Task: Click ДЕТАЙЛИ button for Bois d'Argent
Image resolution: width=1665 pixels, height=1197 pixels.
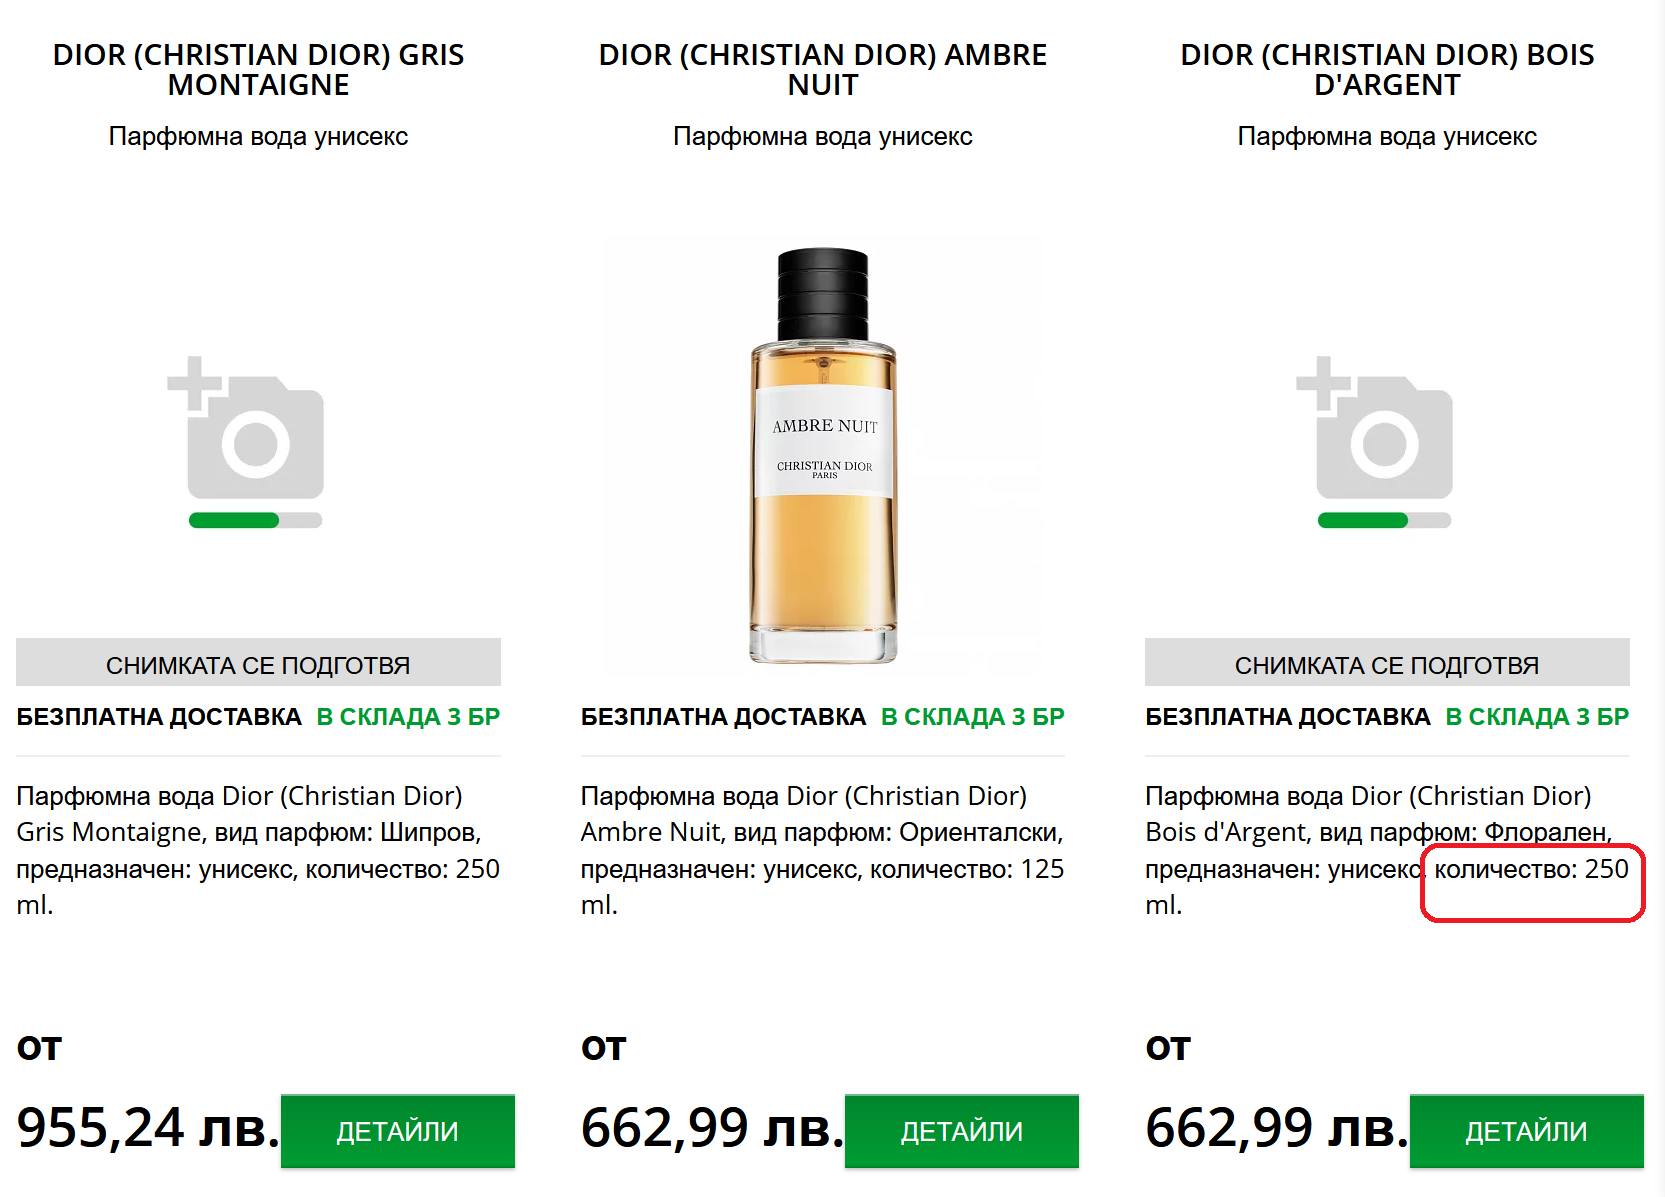Action: [x=1527, y=1131]
